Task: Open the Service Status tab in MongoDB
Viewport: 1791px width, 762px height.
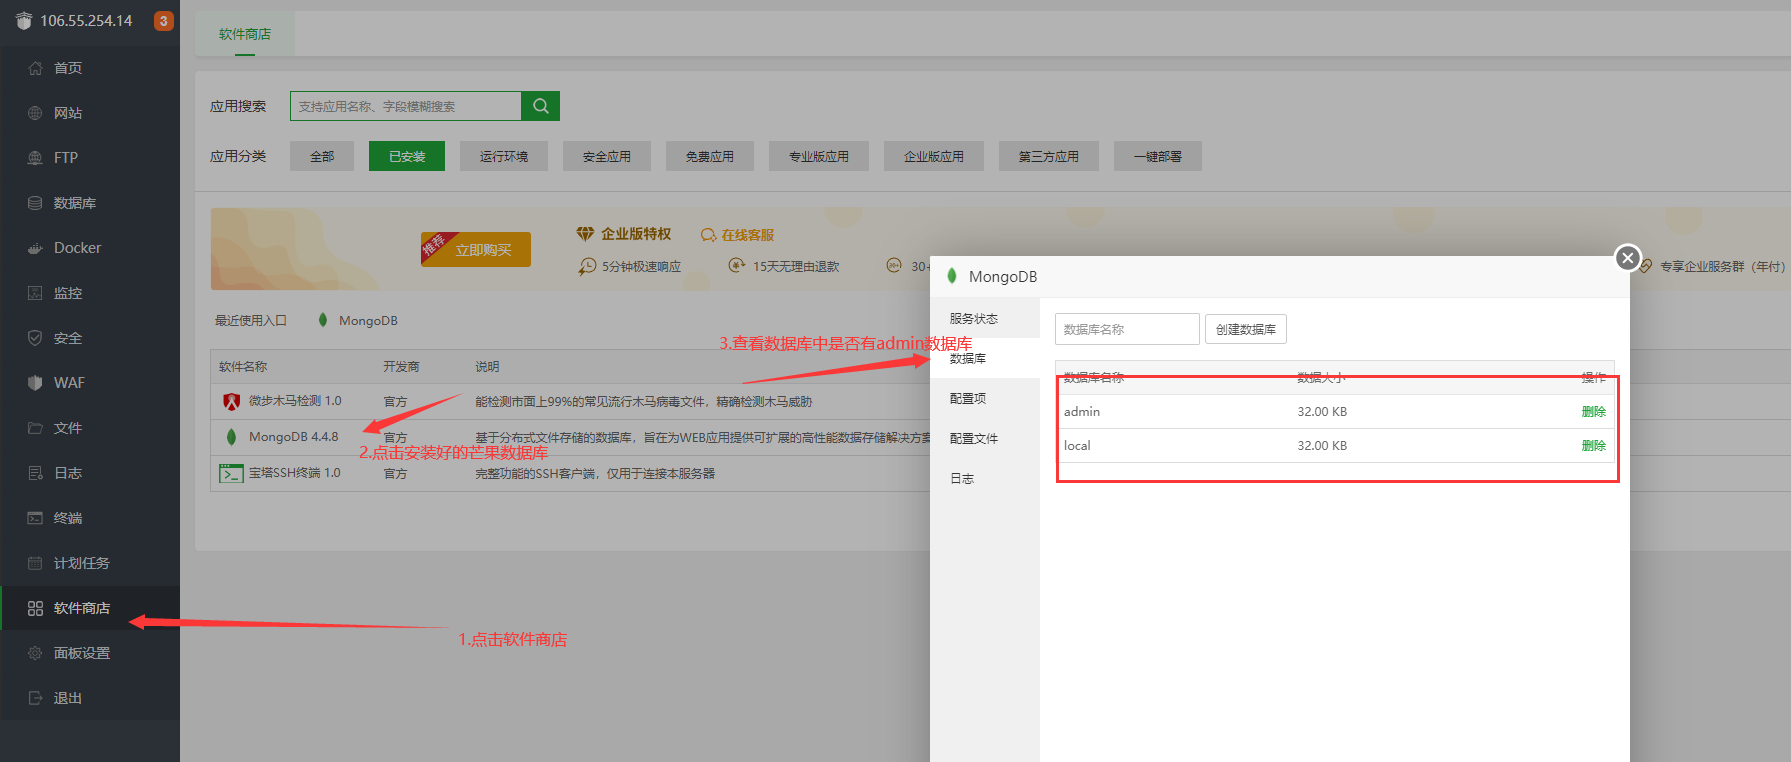Action: tap(973, 319)
